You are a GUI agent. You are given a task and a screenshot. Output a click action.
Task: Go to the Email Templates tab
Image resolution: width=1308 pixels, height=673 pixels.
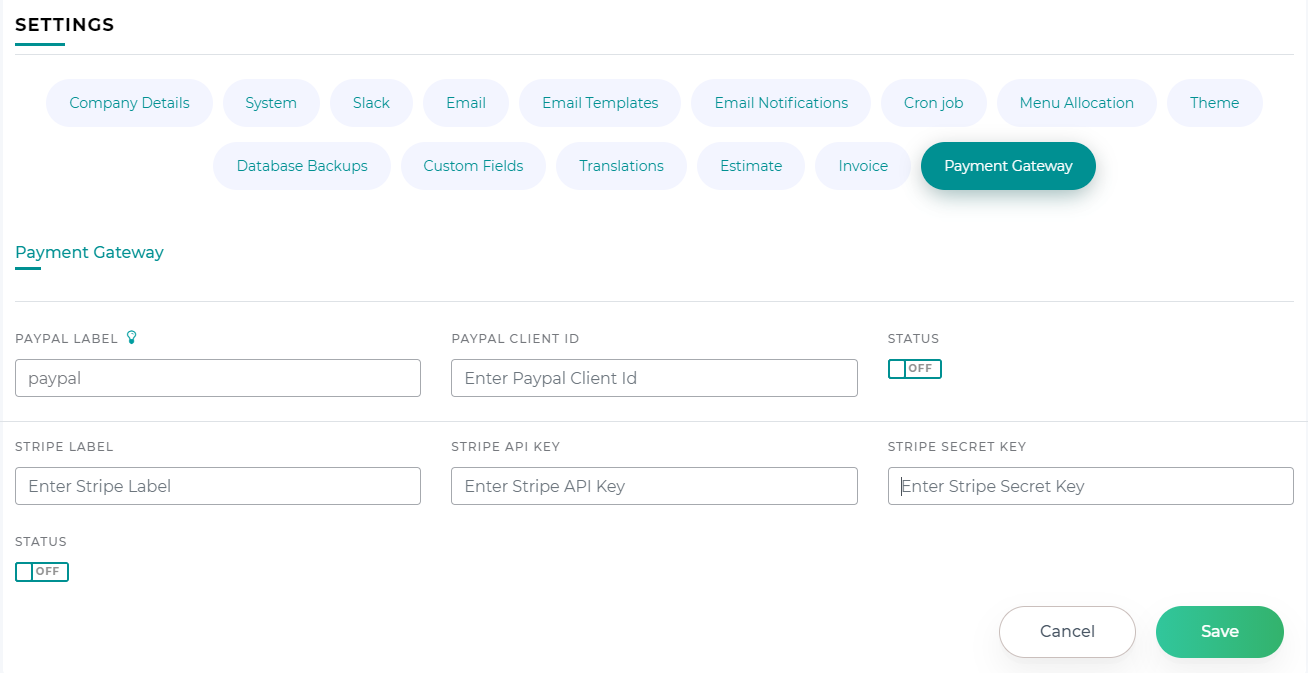point(600,103)
